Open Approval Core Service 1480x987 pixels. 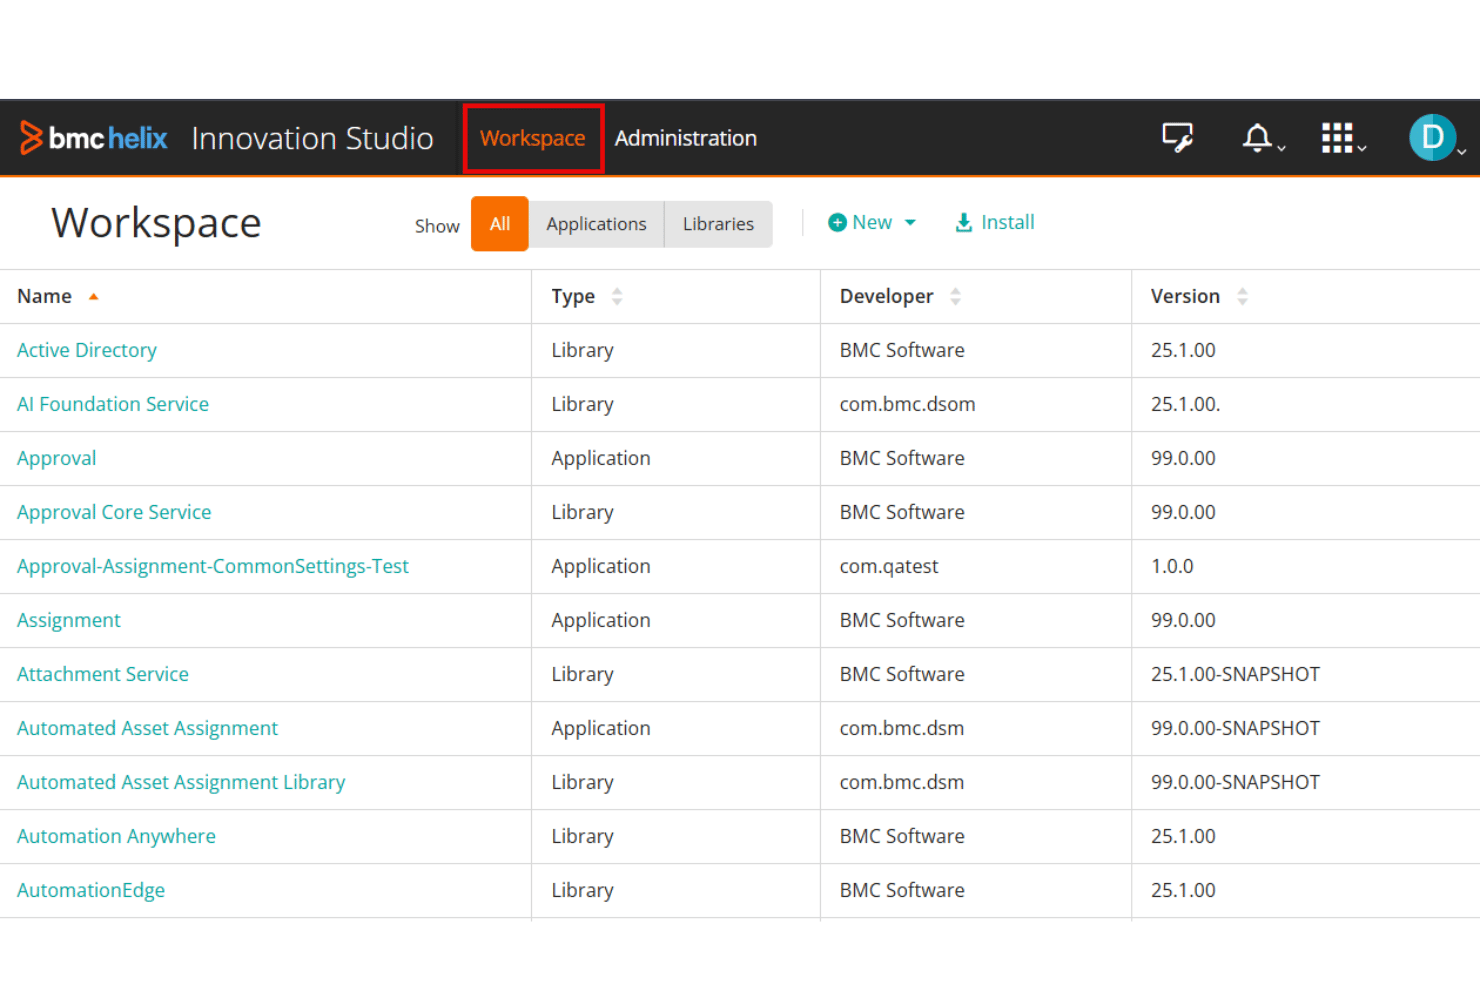[114, 512]
